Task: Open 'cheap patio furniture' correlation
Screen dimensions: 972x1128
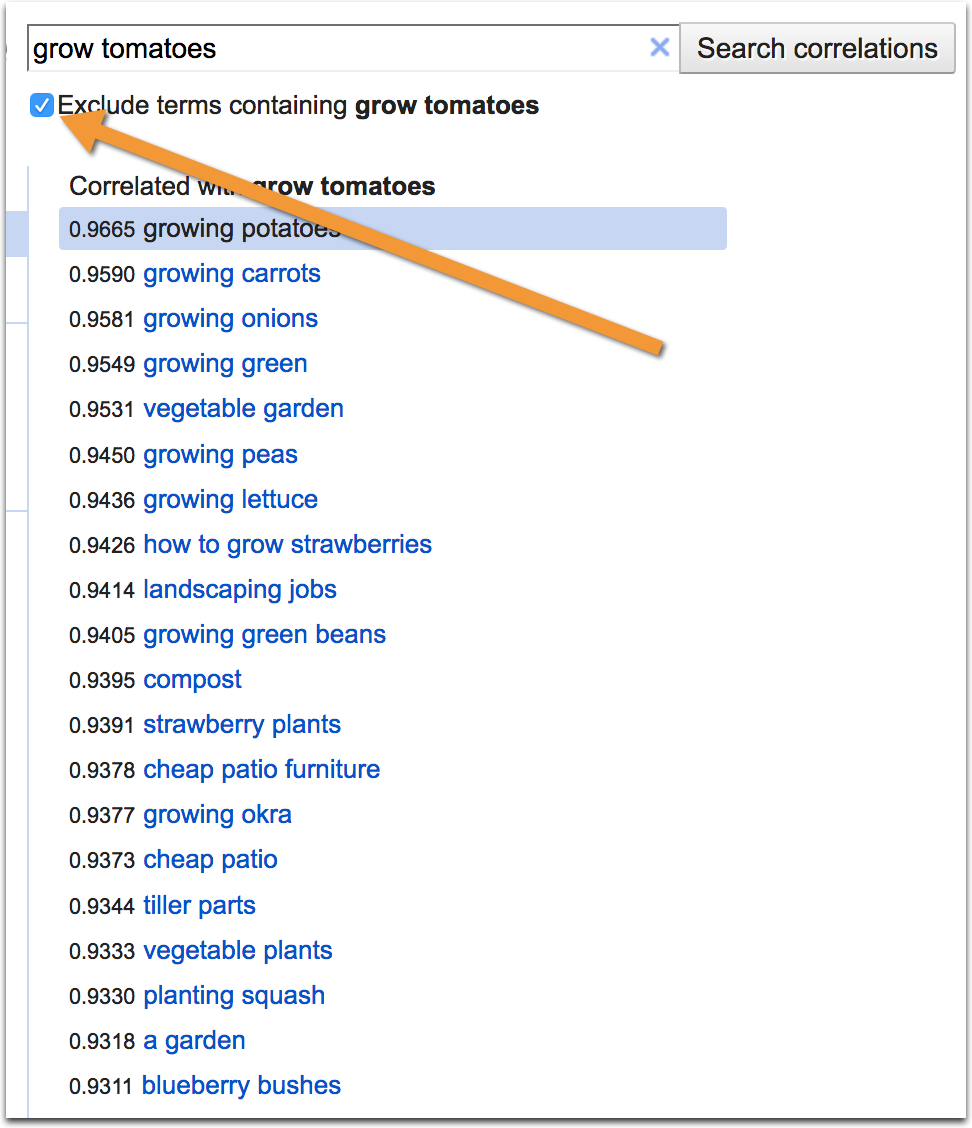Action: [261, 770]
